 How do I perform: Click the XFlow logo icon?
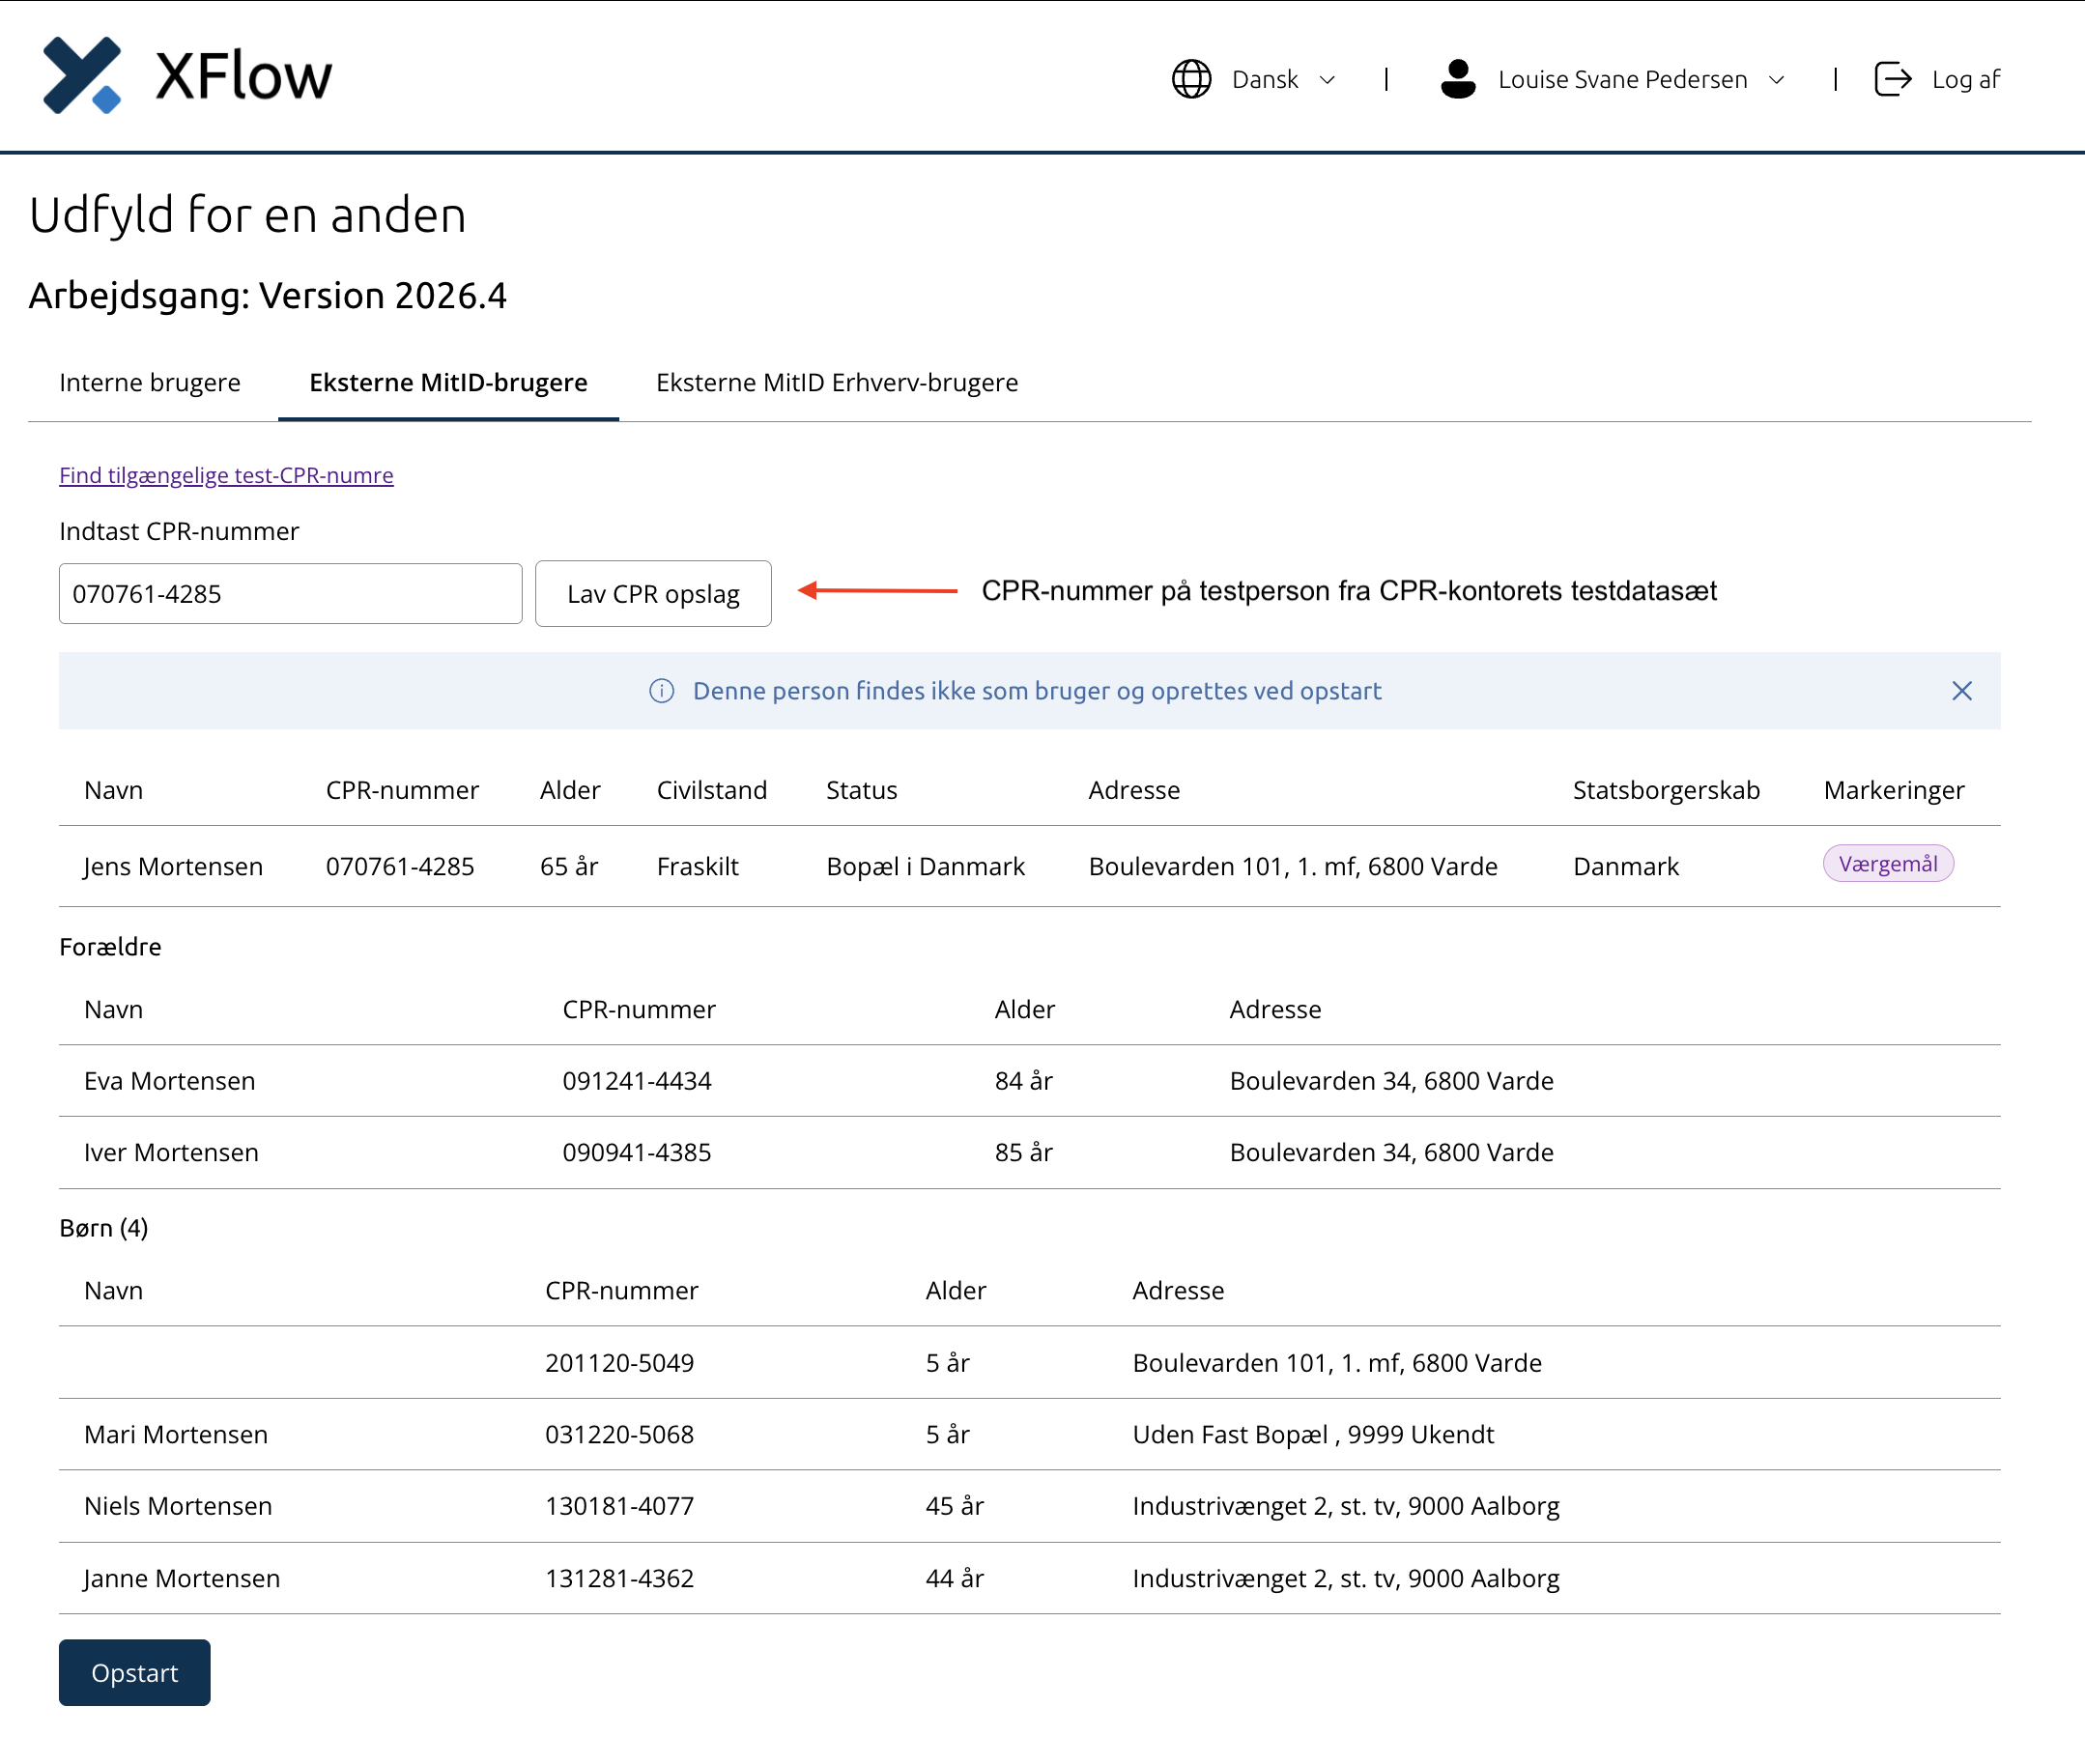pyautogui.click(x=82, y=75)
